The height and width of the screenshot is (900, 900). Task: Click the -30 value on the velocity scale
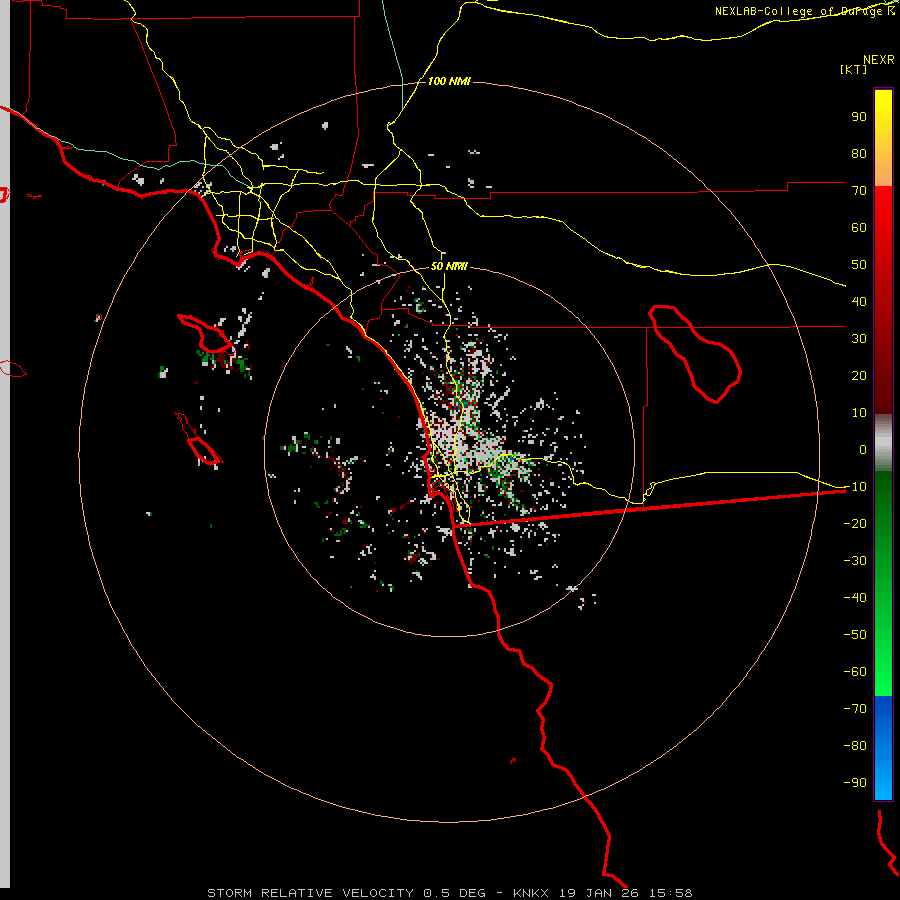pos(855,561)
